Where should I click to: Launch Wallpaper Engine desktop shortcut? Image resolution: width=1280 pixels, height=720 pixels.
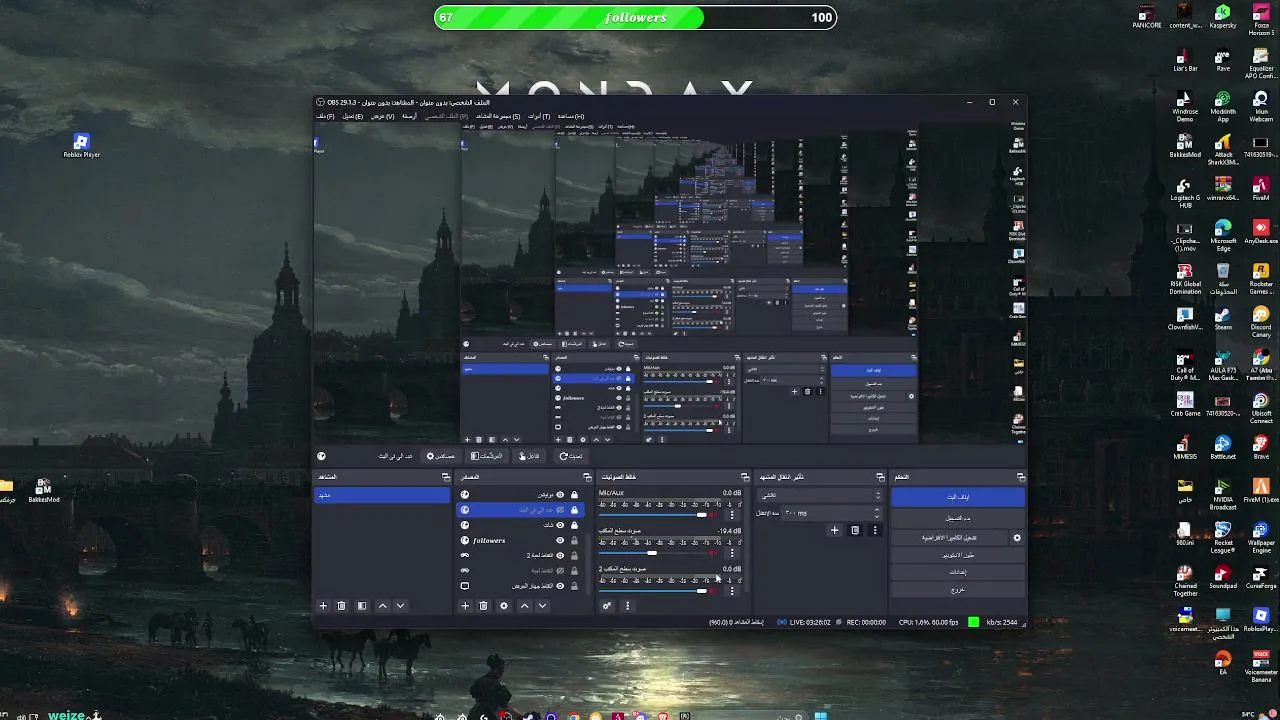1261,539
